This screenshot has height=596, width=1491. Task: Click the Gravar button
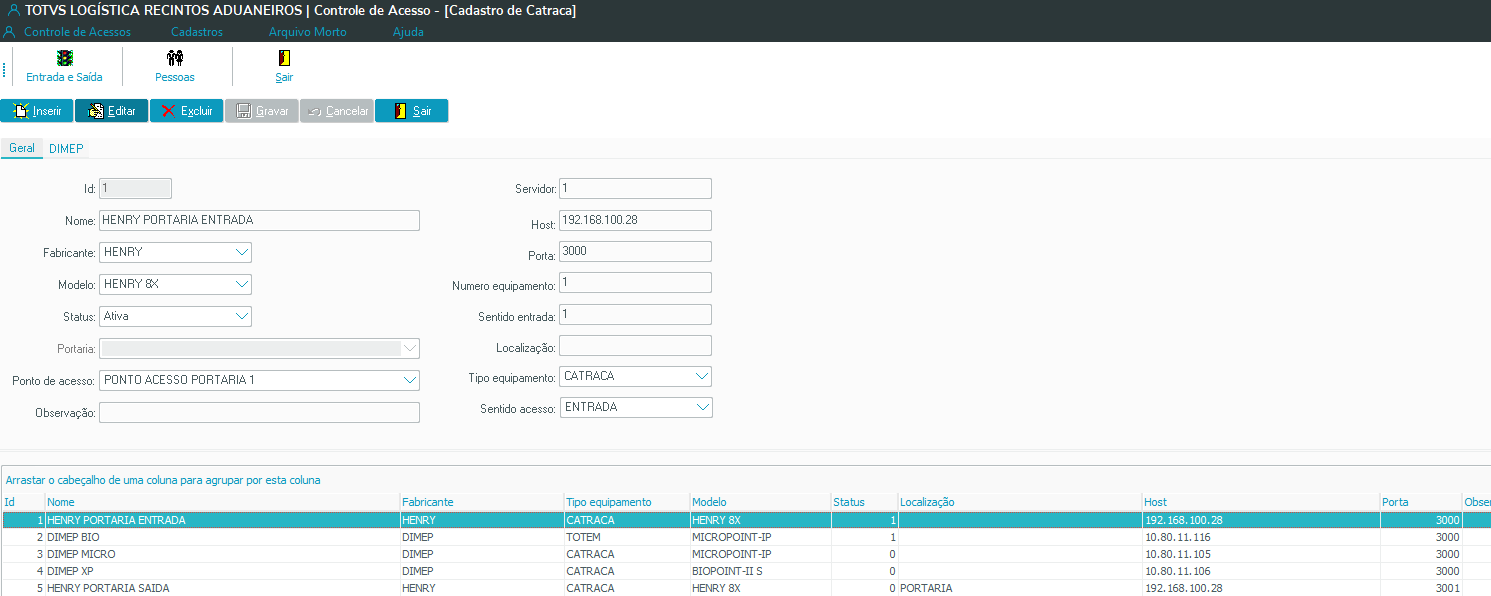coord(262,111)
